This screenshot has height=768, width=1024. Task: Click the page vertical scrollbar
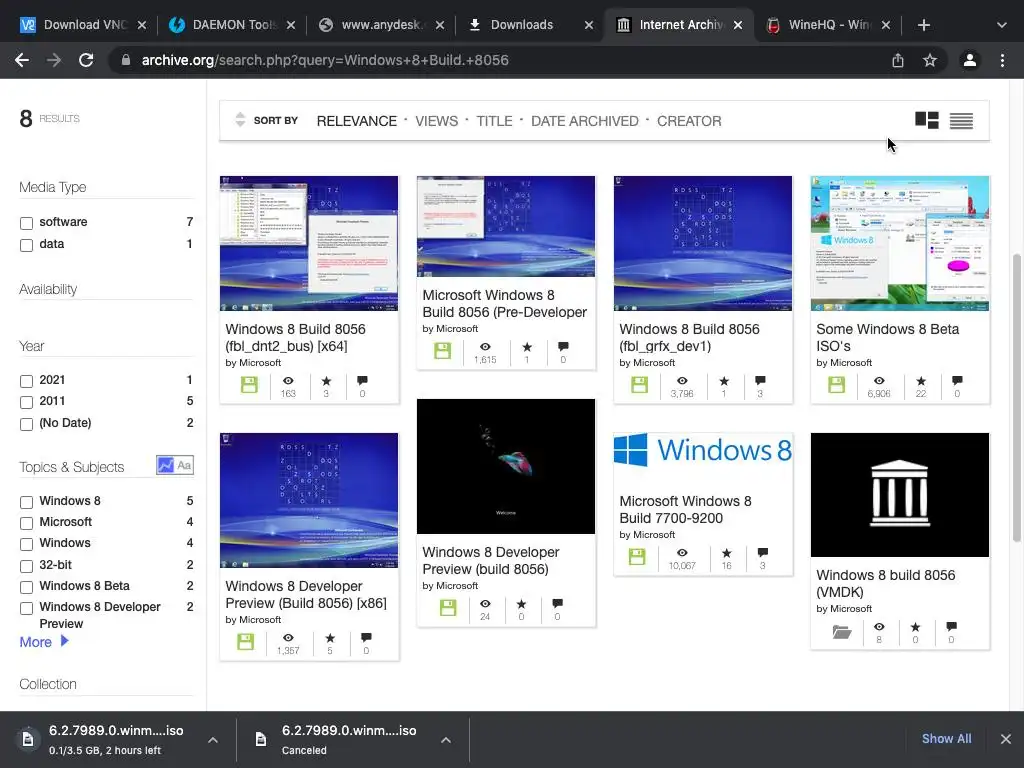point(1016,397)
